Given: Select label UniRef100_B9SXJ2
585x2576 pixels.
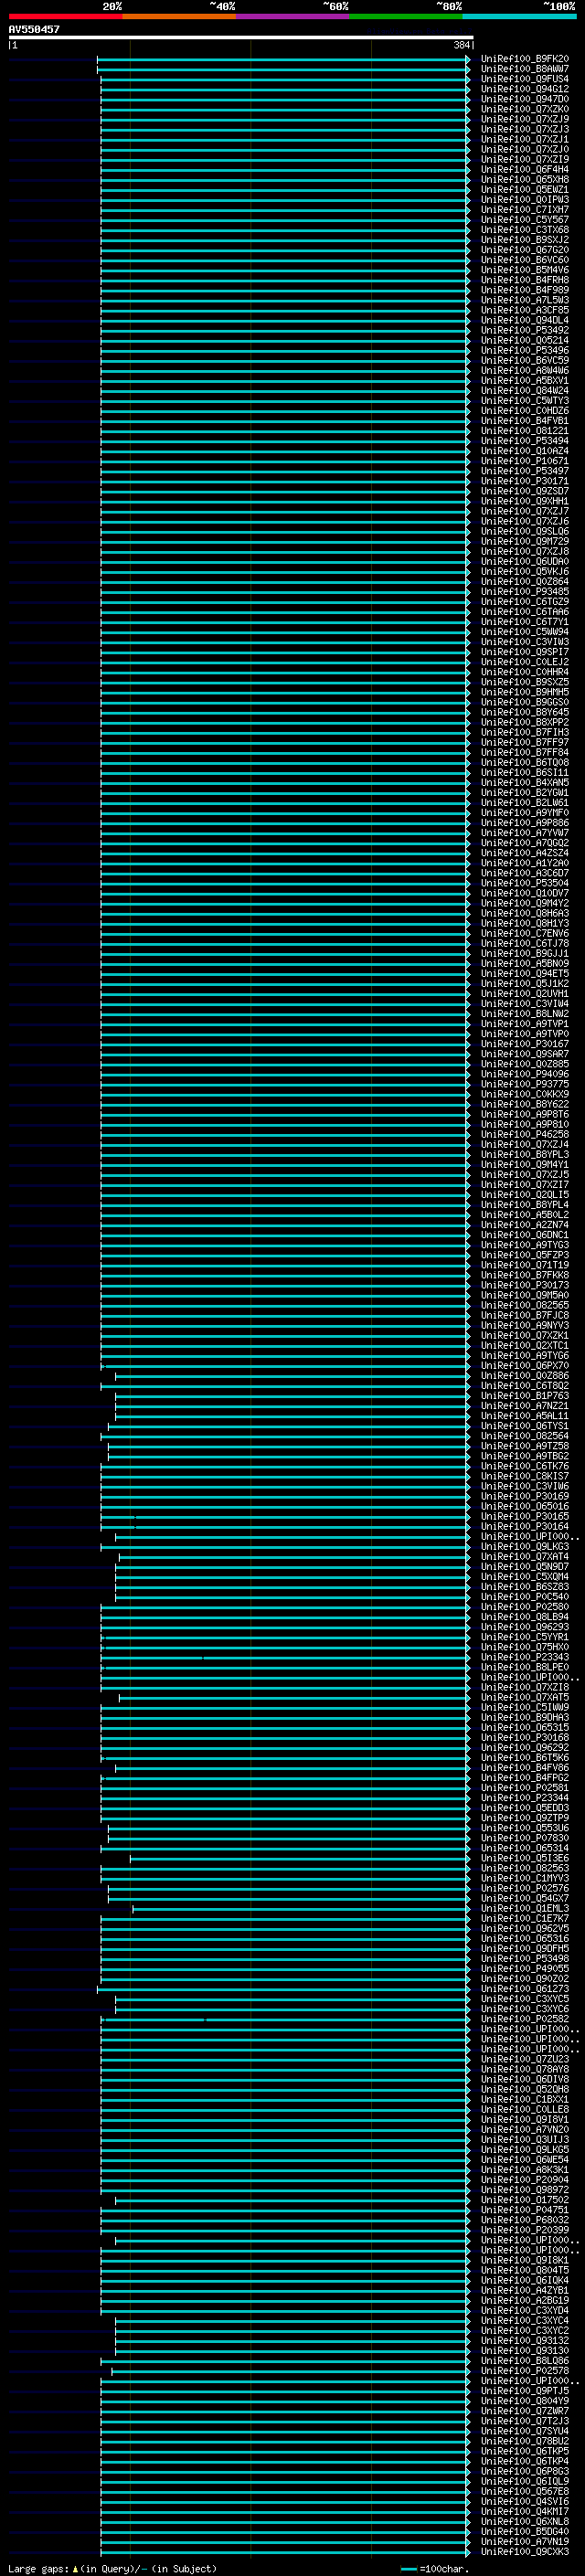Looking at the screenshot, I should coord(524,240).
